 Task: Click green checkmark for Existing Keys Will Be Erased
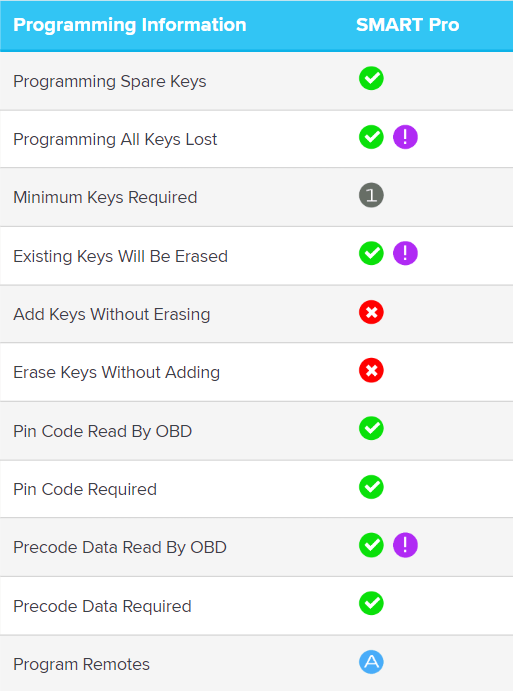point(371,253)
